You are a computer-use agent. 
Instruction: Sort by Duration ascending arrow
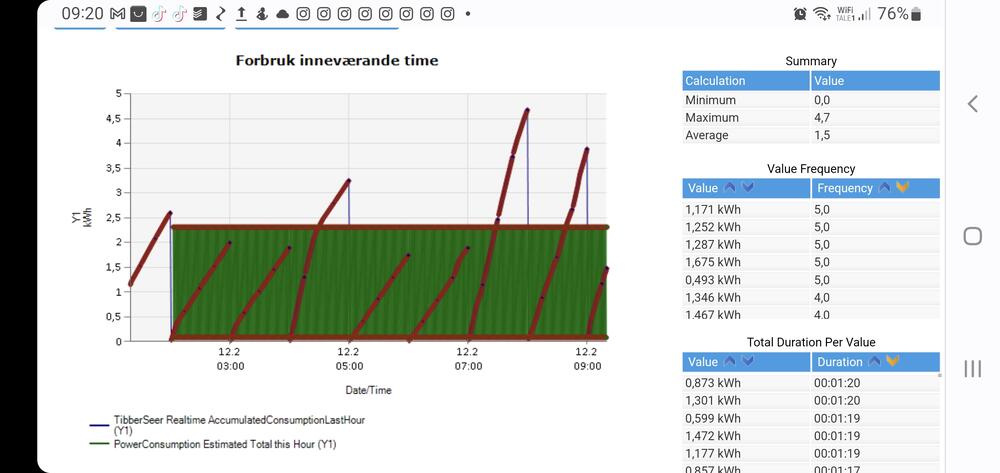pos(875,361)
